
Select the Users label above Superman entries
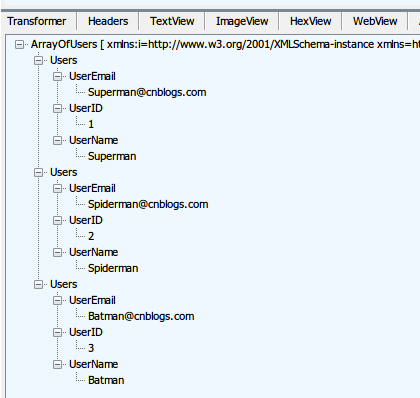pyautogui.click(x=64, y=60)
